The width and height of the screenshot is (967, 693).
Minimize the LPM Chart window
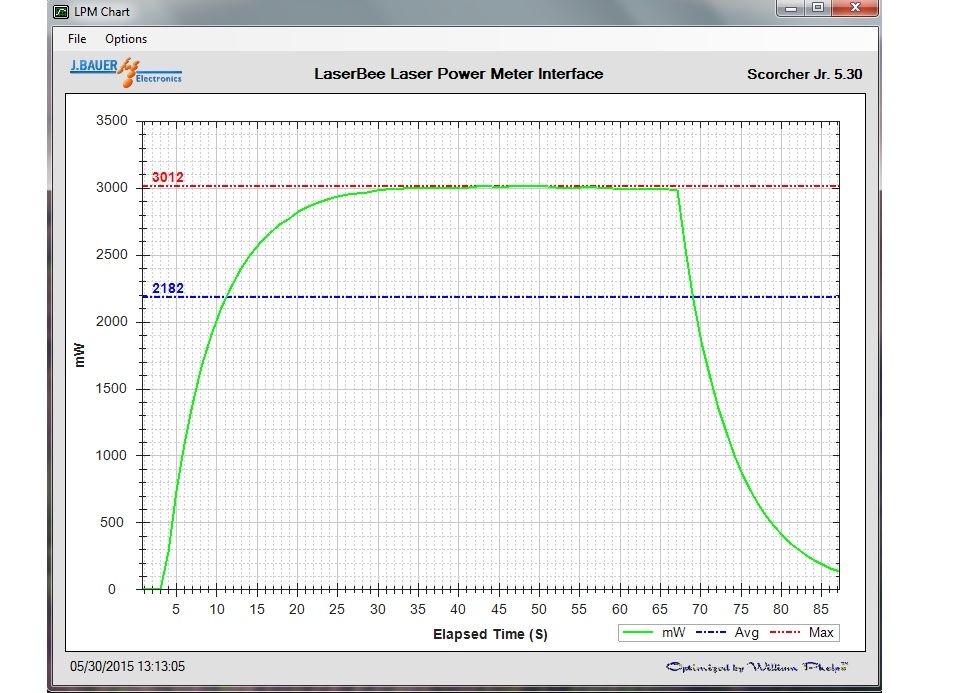[x=791, y=8]
